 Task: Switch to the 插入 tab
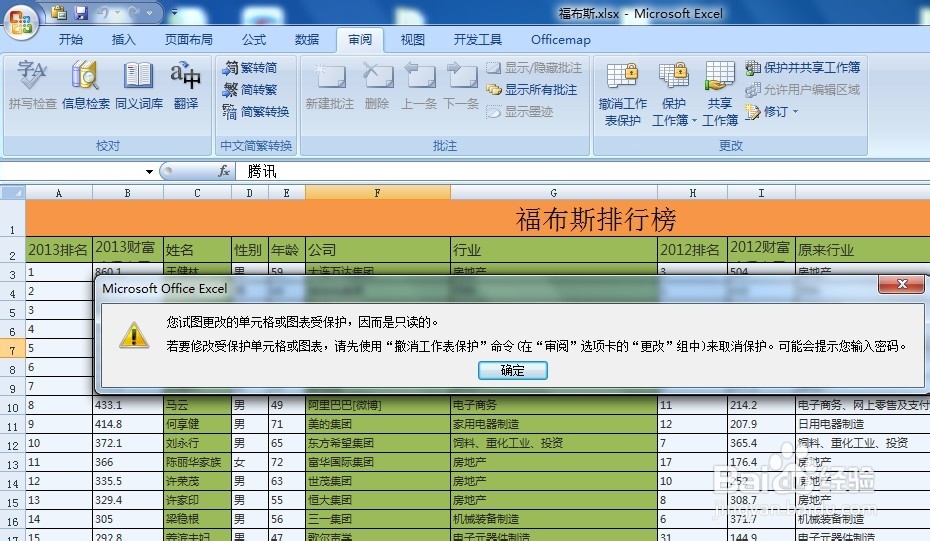pyautogui.click(x=123, y=40)
